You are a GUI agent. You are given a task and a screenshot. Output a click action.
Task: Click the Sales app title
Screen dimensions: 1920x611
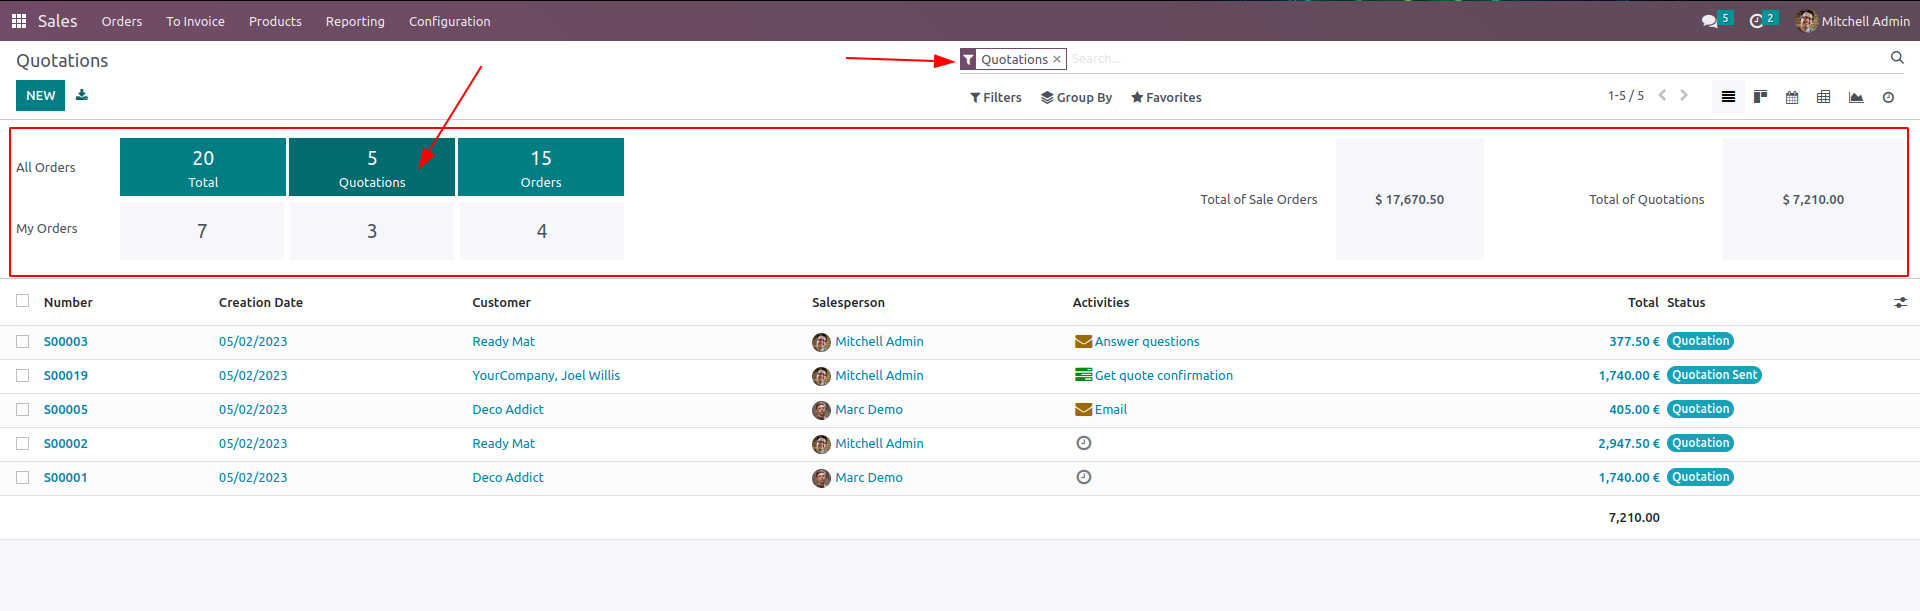[57, 21]
